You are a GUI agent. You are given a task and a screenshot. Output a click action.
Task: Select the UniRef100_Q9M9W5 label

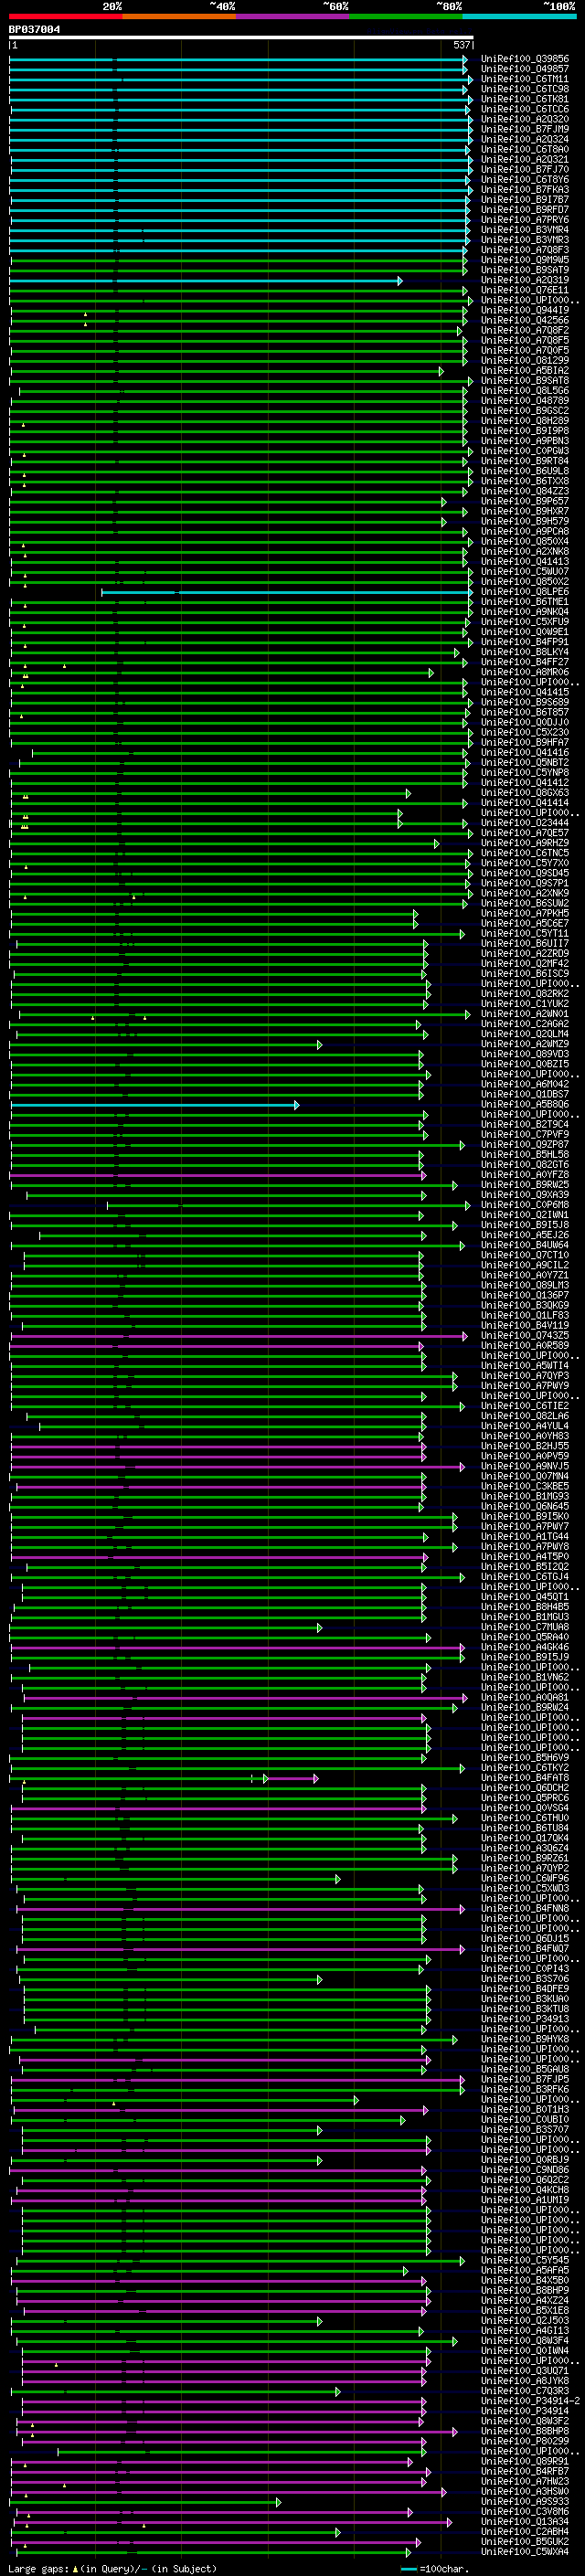click(x=524, y=260)
